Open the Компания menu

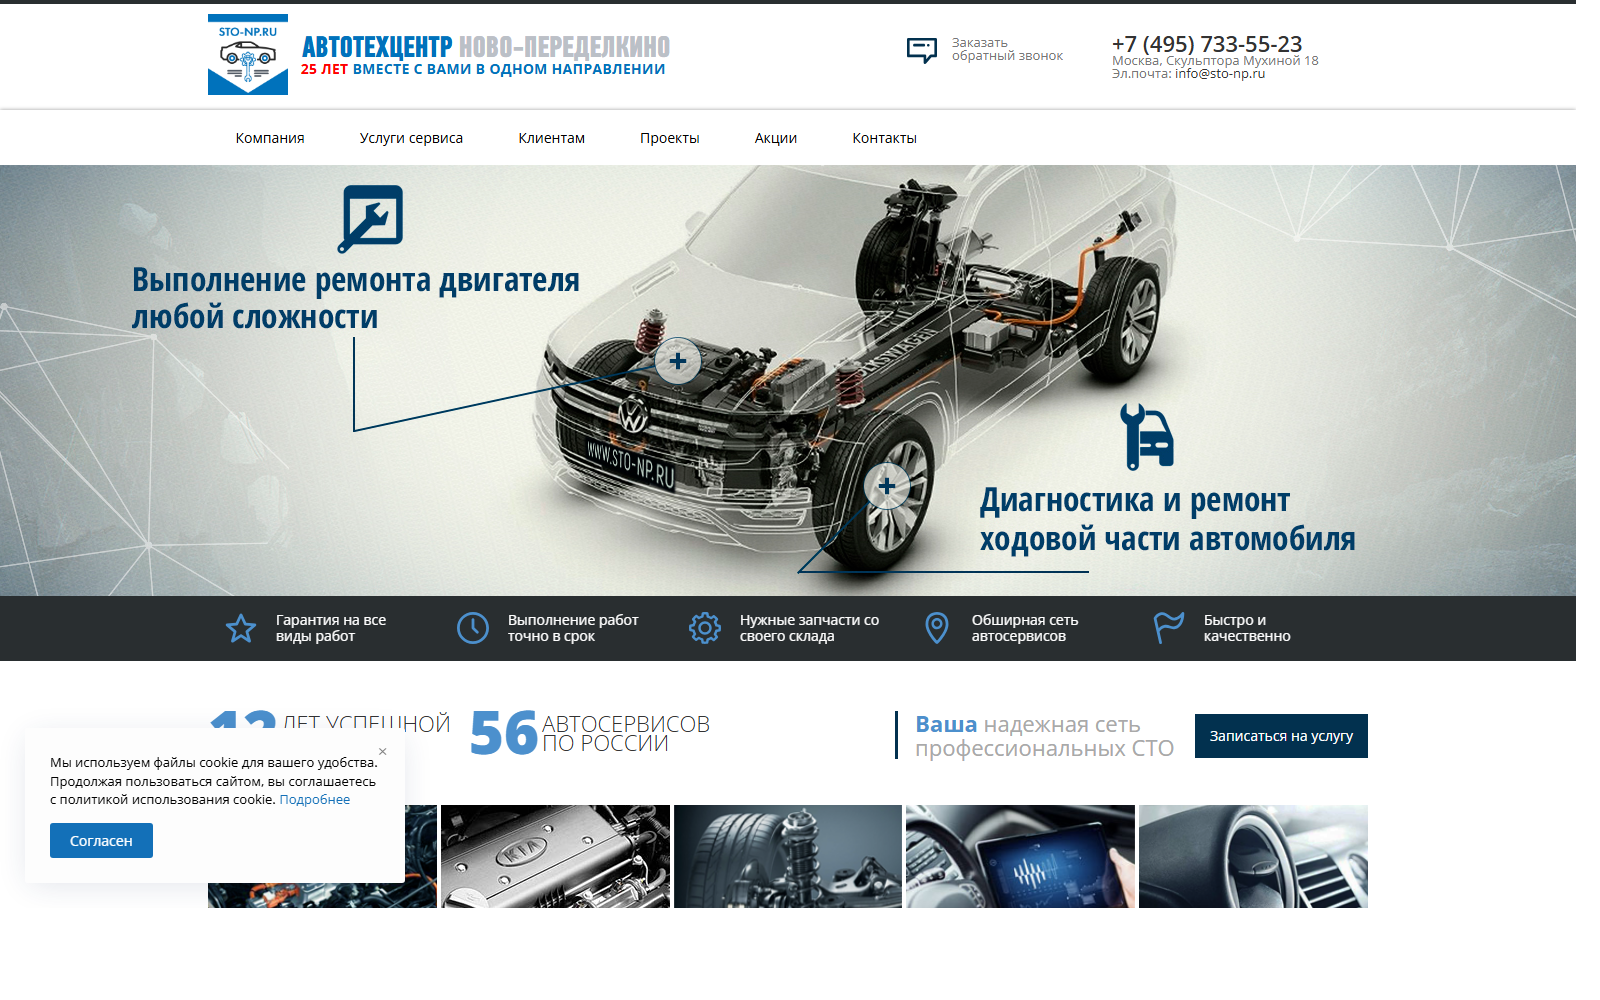[270, 138]
